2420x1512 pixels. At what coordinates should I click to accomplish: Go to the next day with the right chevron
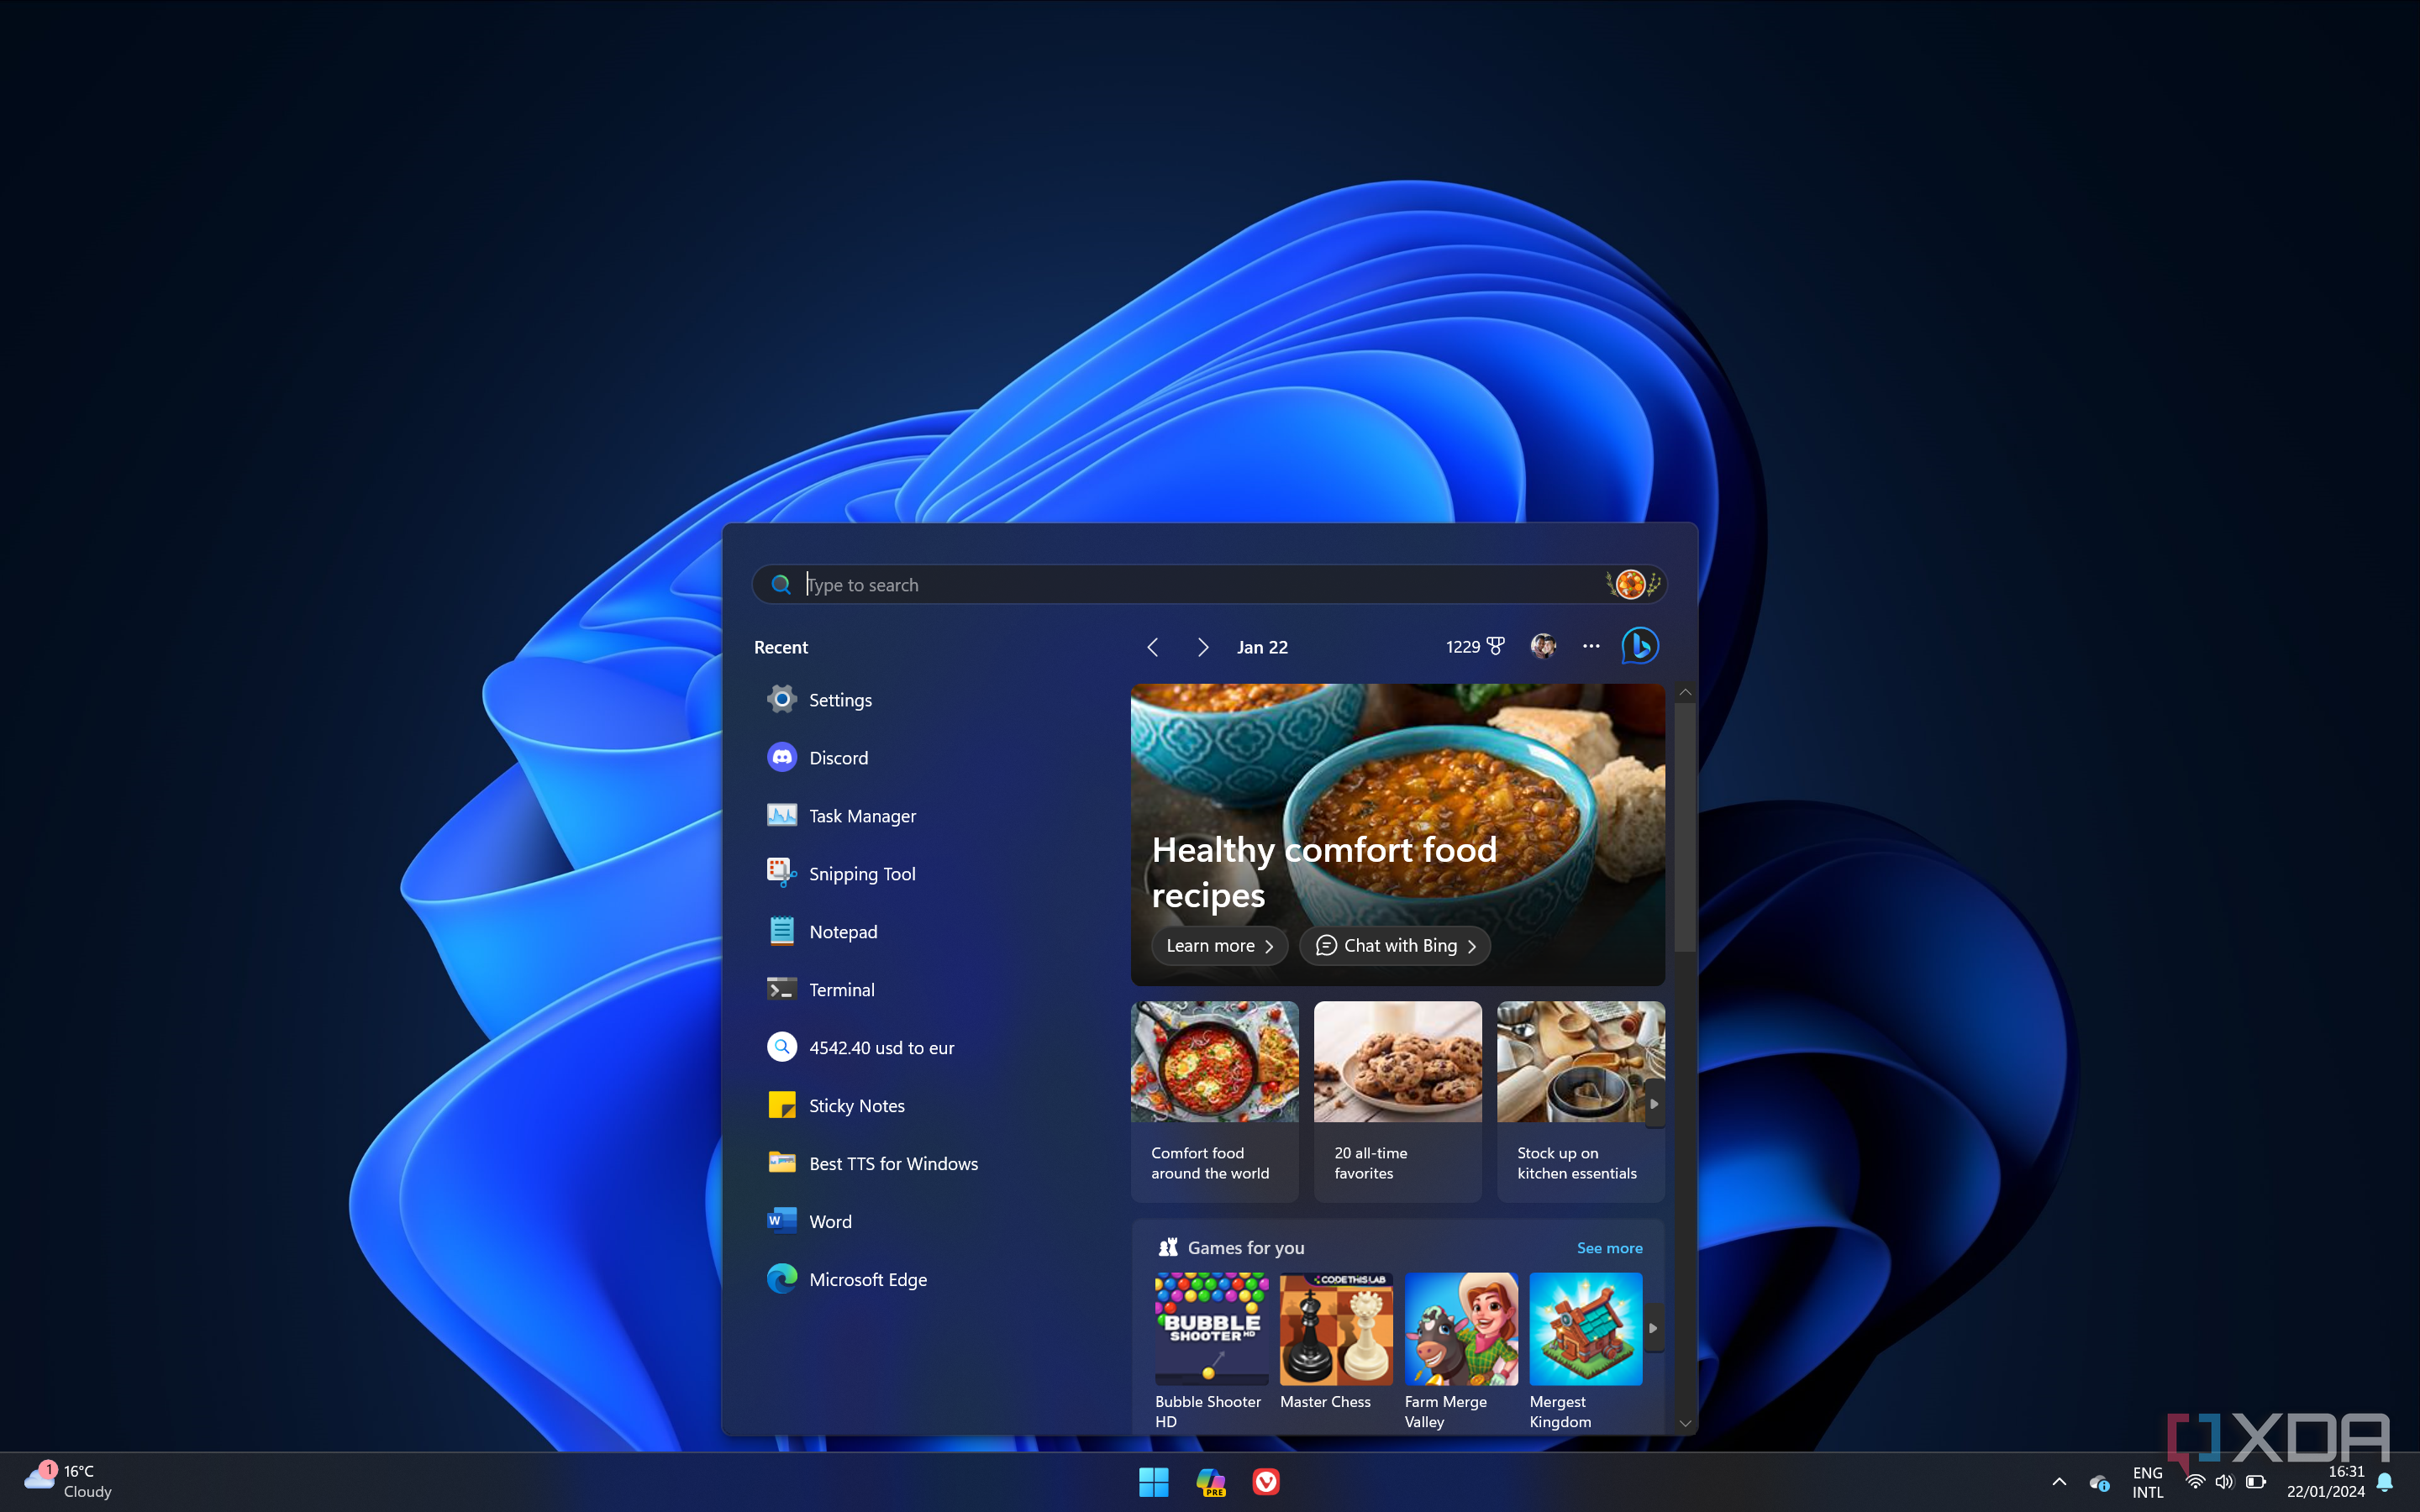pos(1203,647)
